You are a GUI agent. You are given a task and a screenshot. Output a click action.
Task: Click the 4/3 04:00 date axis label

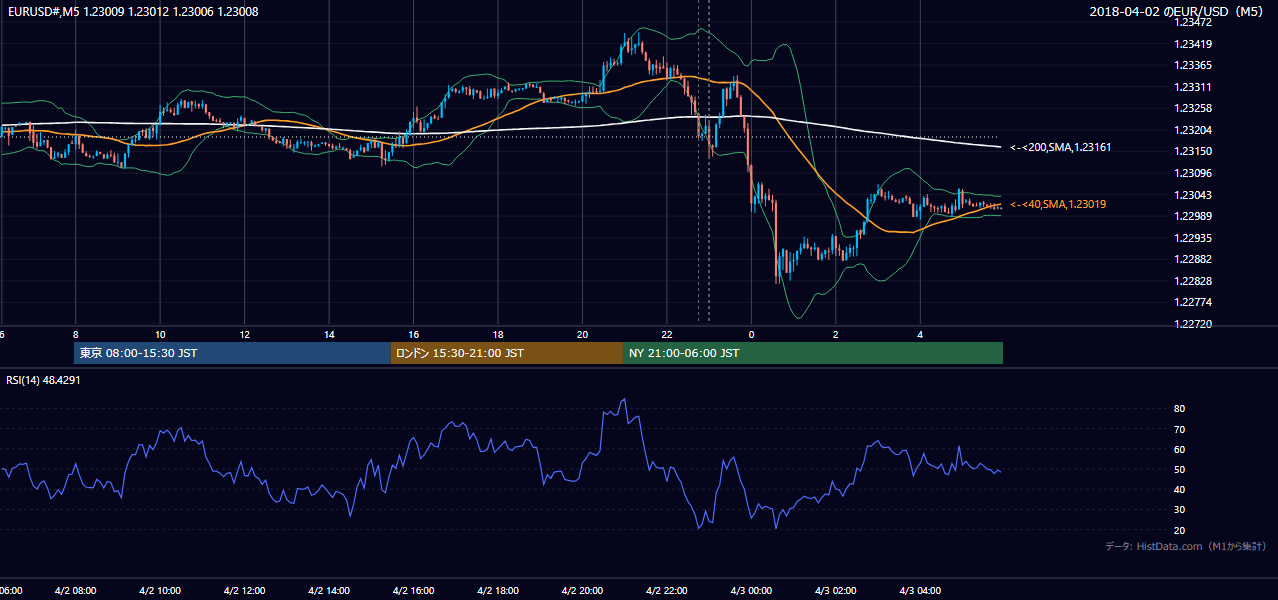click(x=920, y=591)
